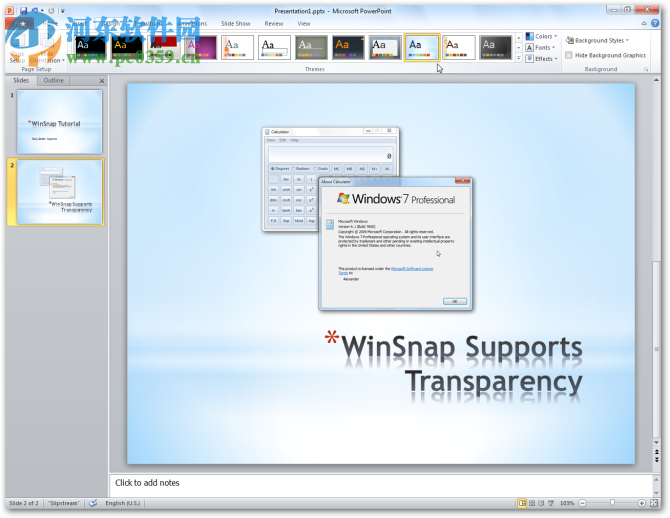Switch to the Outline pane tab

point(53,80)
